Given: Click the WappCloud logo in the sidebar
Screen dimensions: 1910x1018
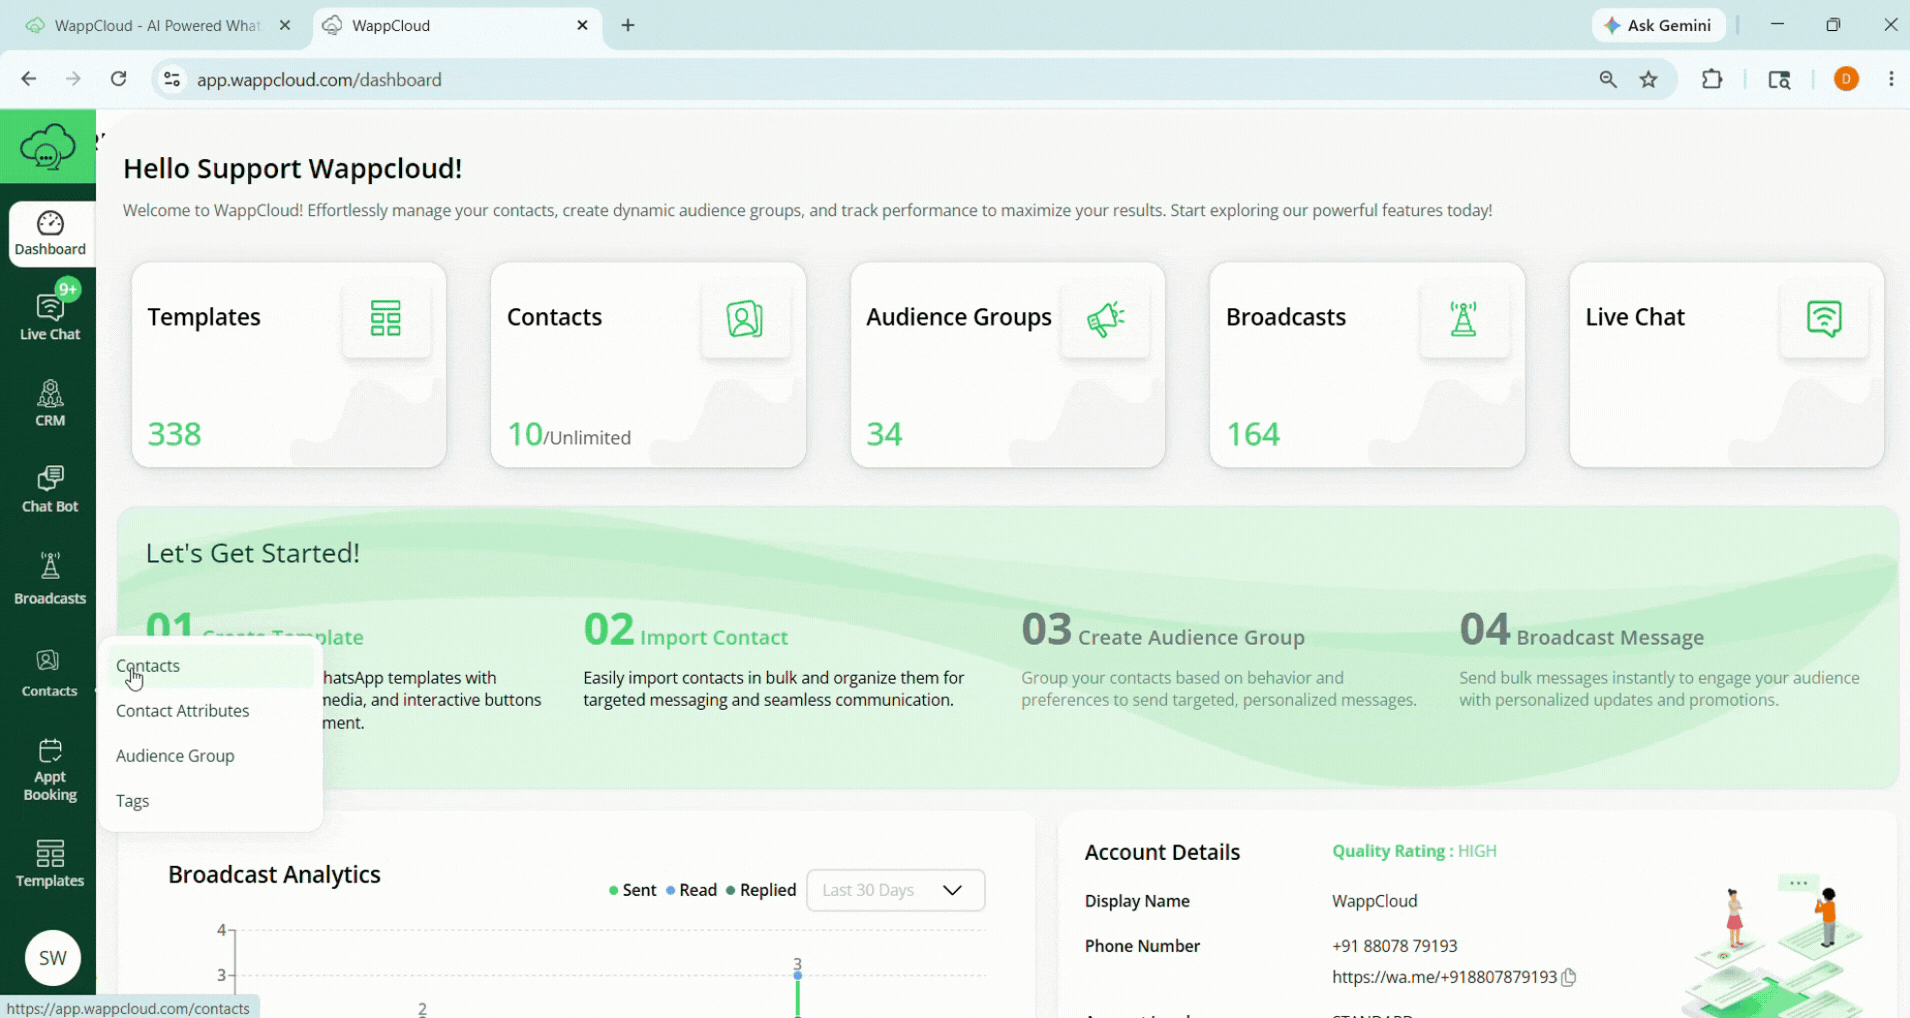Looking at the screenshot, I should pos(47,146).
